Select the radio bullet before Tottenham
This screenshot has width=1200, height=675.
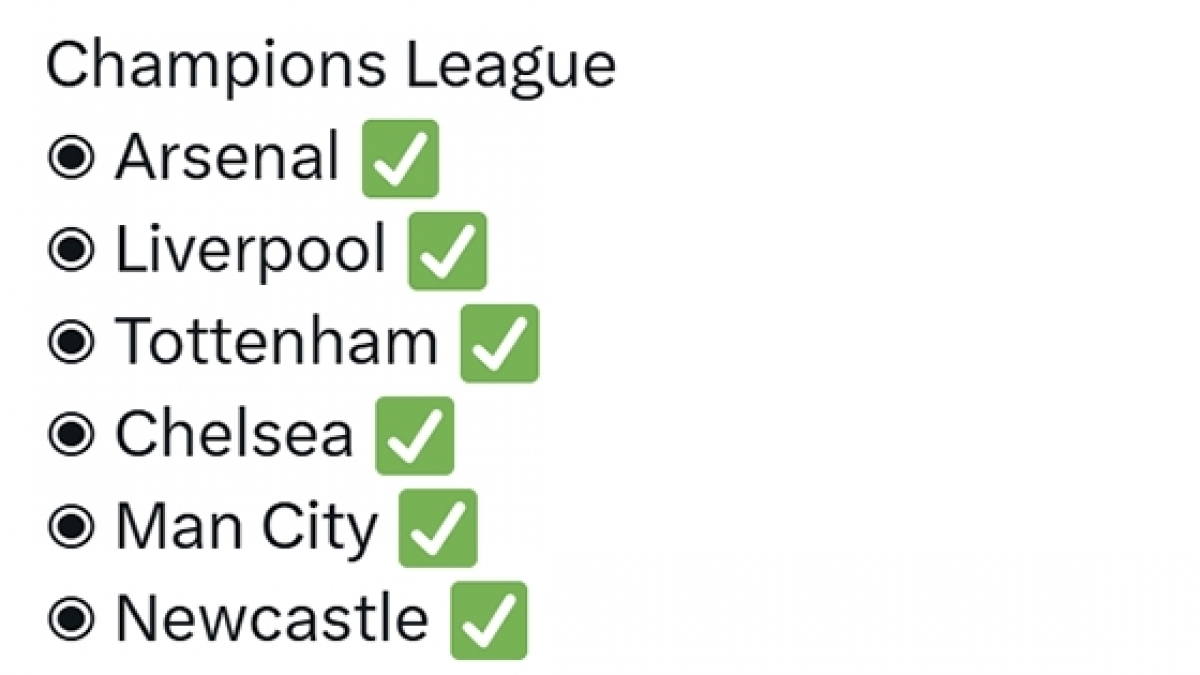point(71,343)
